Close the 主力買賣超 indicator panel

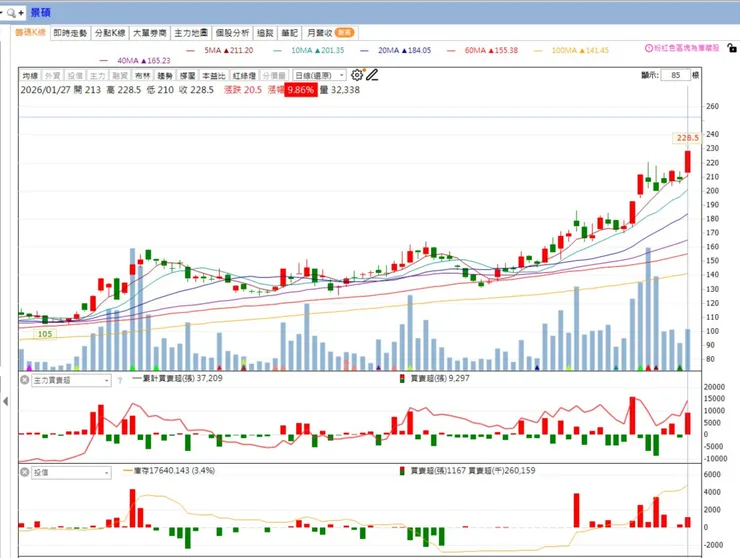point(25,380)
